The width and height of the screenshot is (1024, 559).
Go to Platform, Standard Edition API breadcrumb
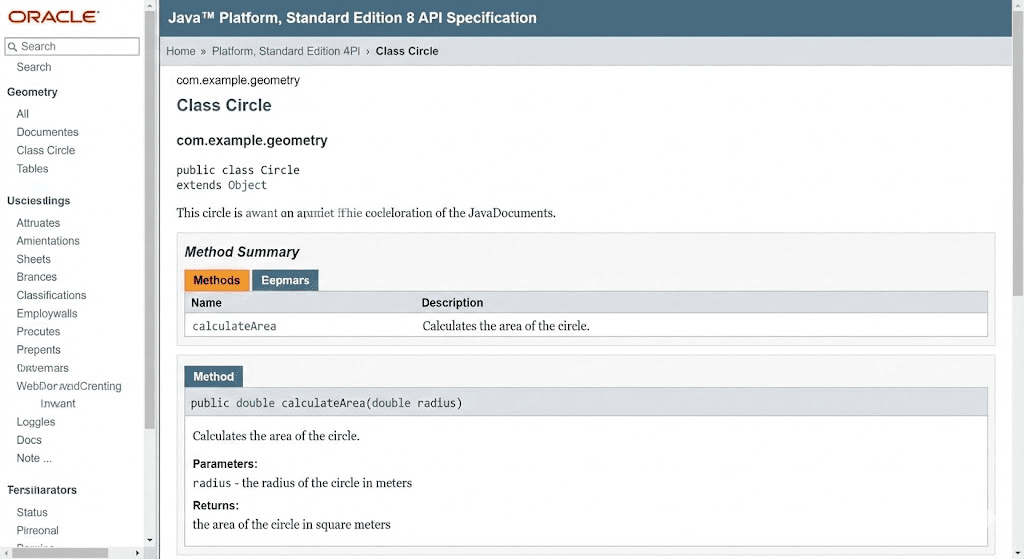[285, 51]
